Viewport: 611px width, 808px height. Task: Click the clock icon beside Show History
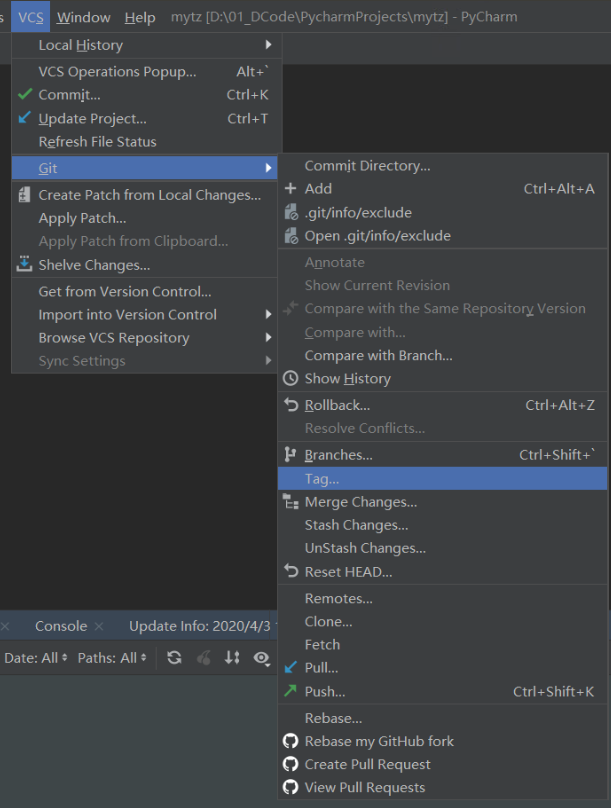click(291, 378)
